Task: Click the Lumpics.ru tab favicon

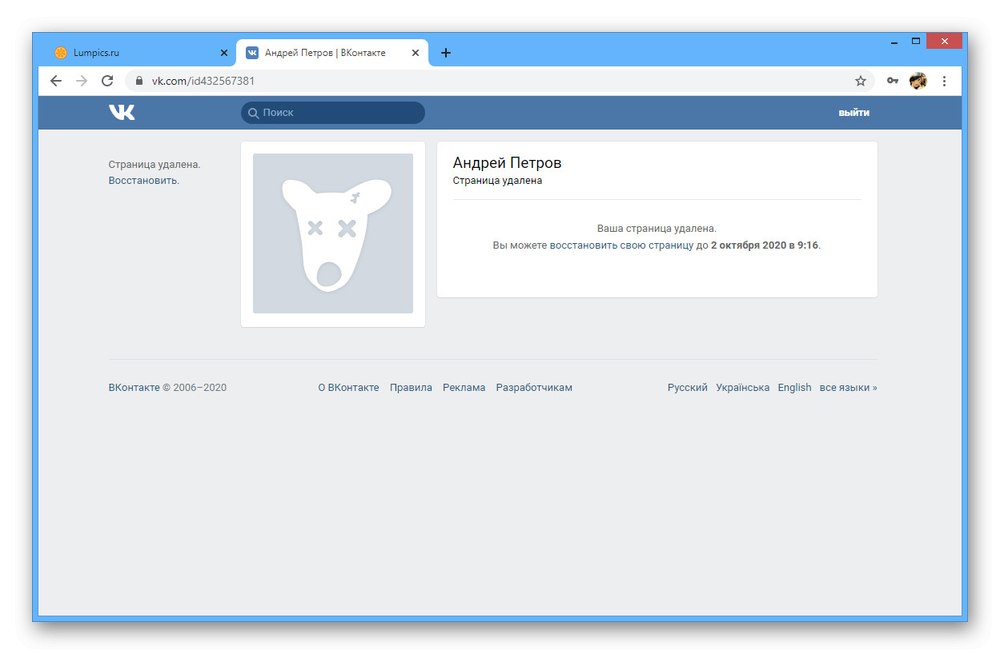Action: tap(61, 53)
